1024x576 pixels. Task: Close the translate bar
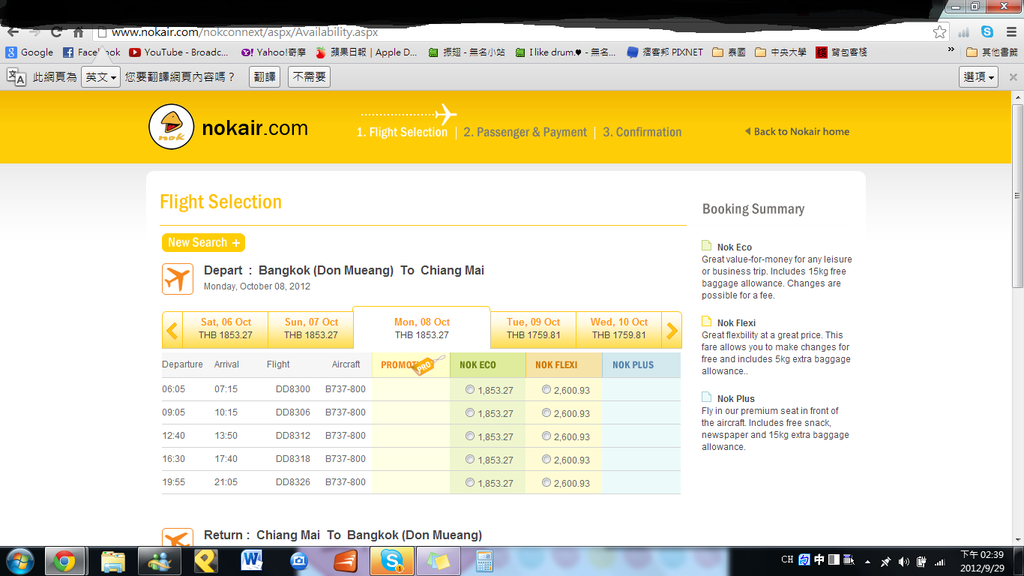coord(1013,77)
